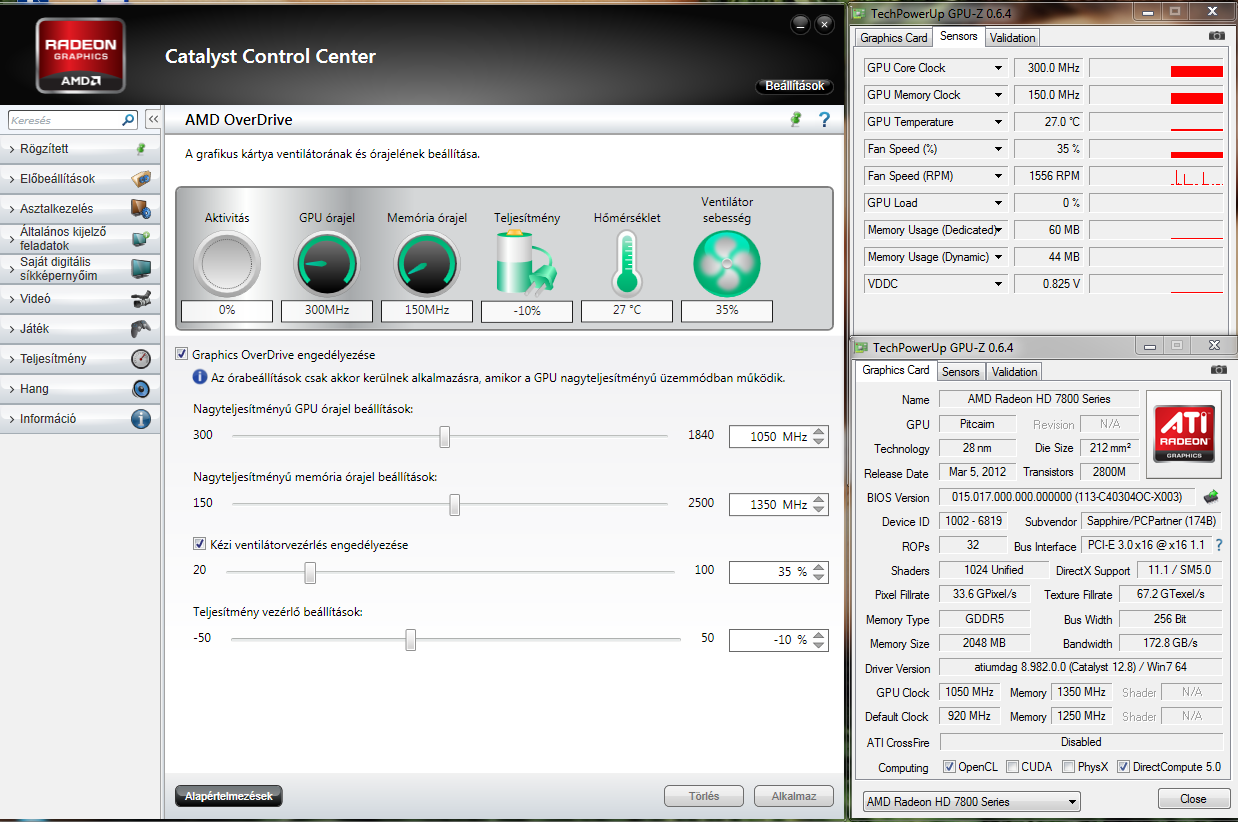The image size is (1238, 822).
Task: Click the Memória órajel gauge dial
Action: coord(427,264)
